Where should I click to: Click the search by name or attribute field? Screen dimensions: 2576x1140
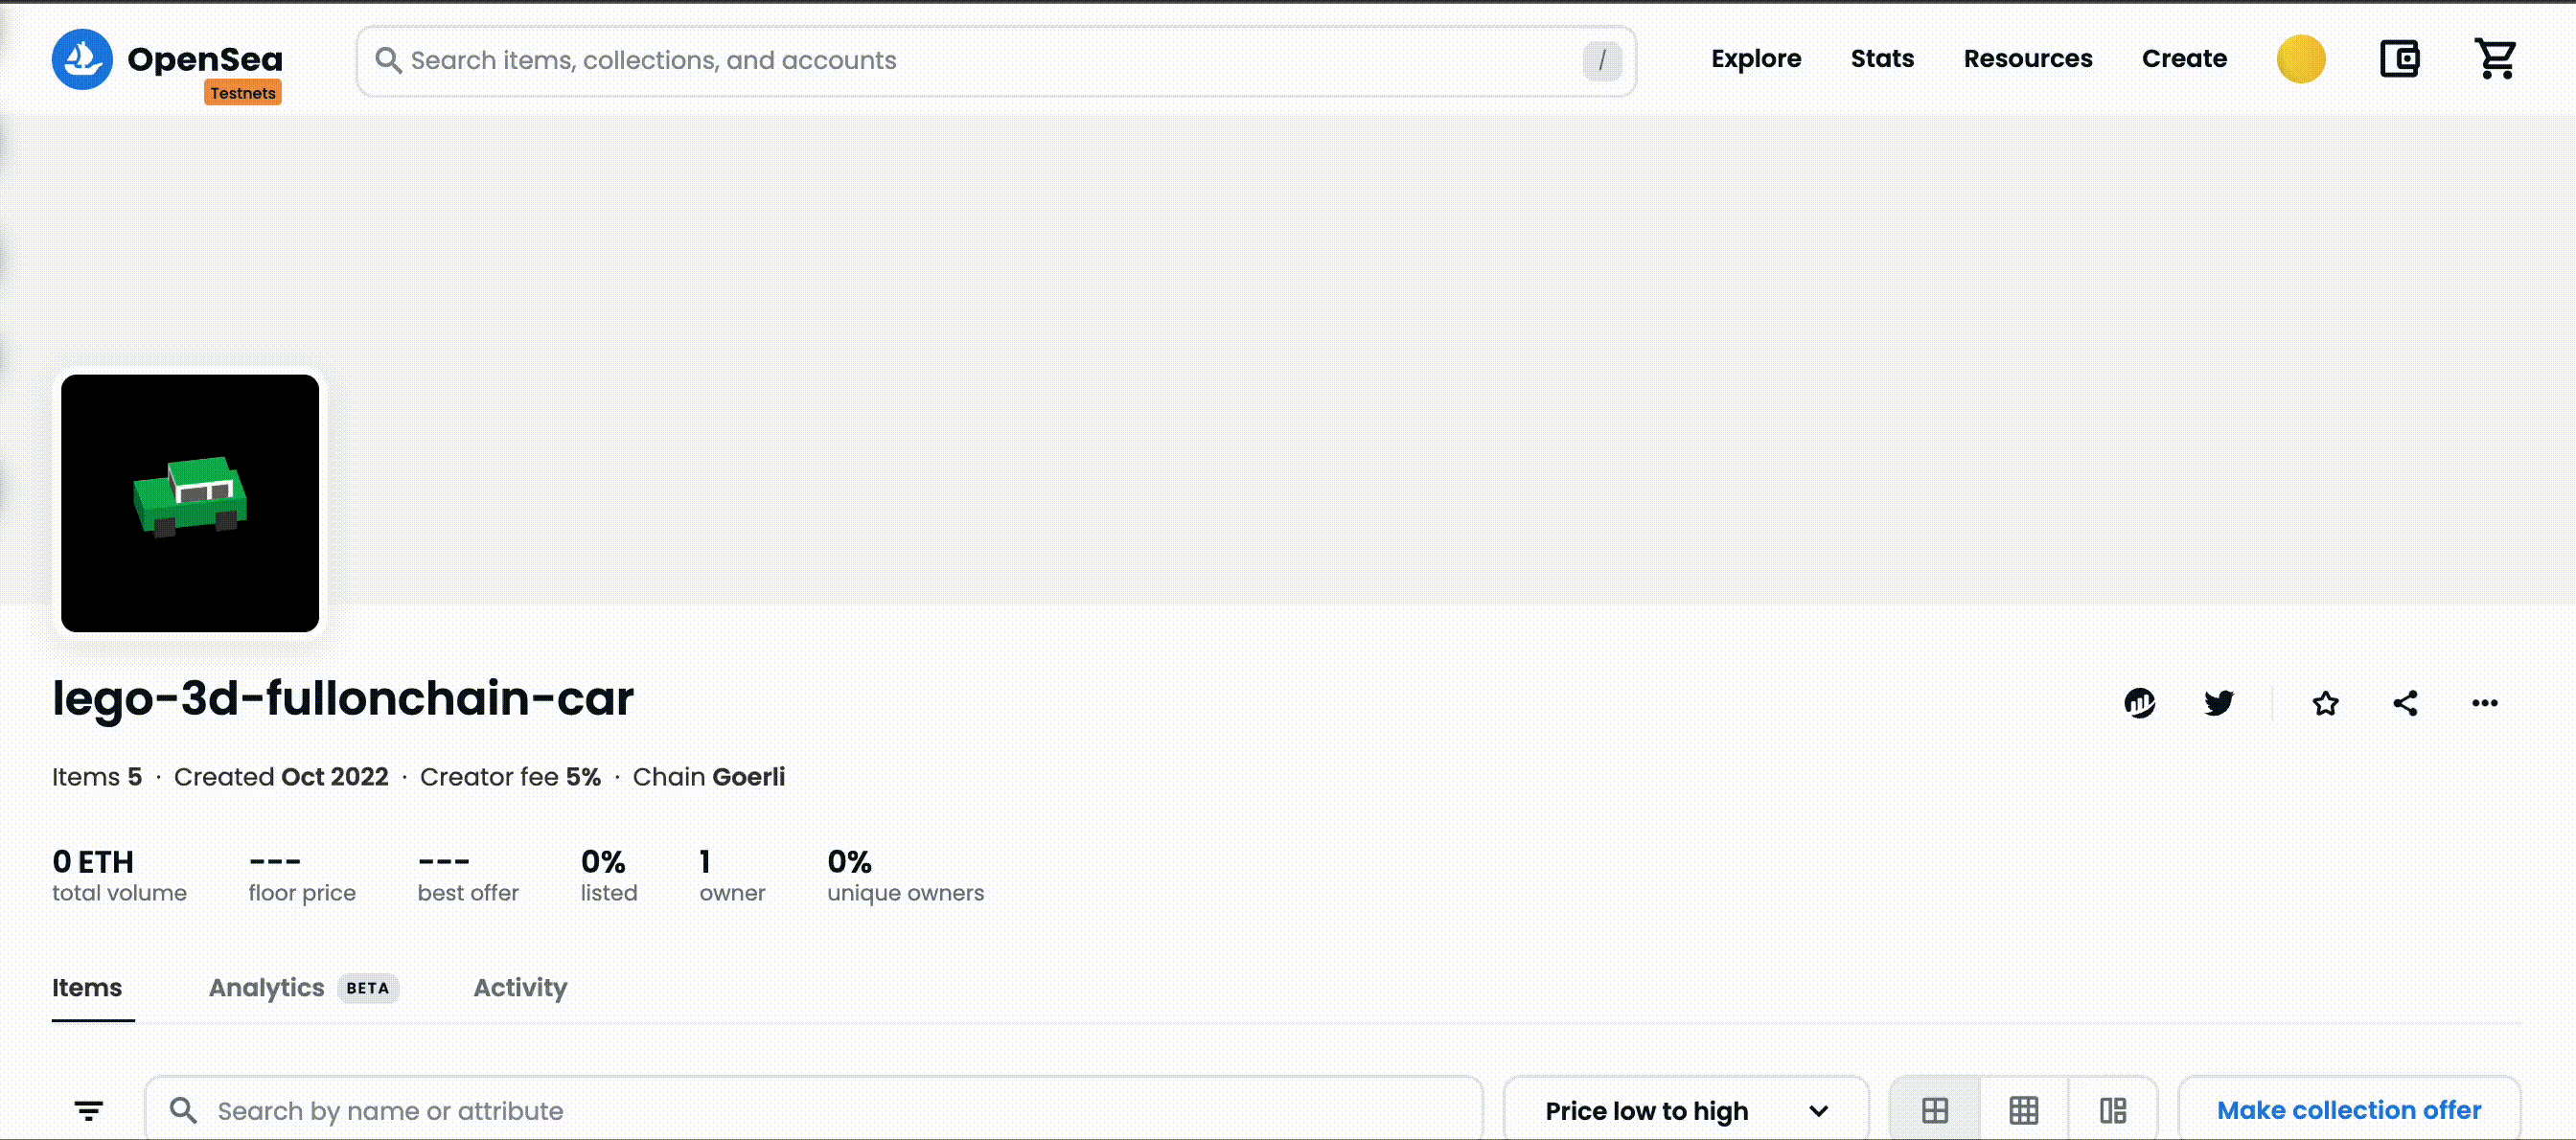tap(816, 1110)
